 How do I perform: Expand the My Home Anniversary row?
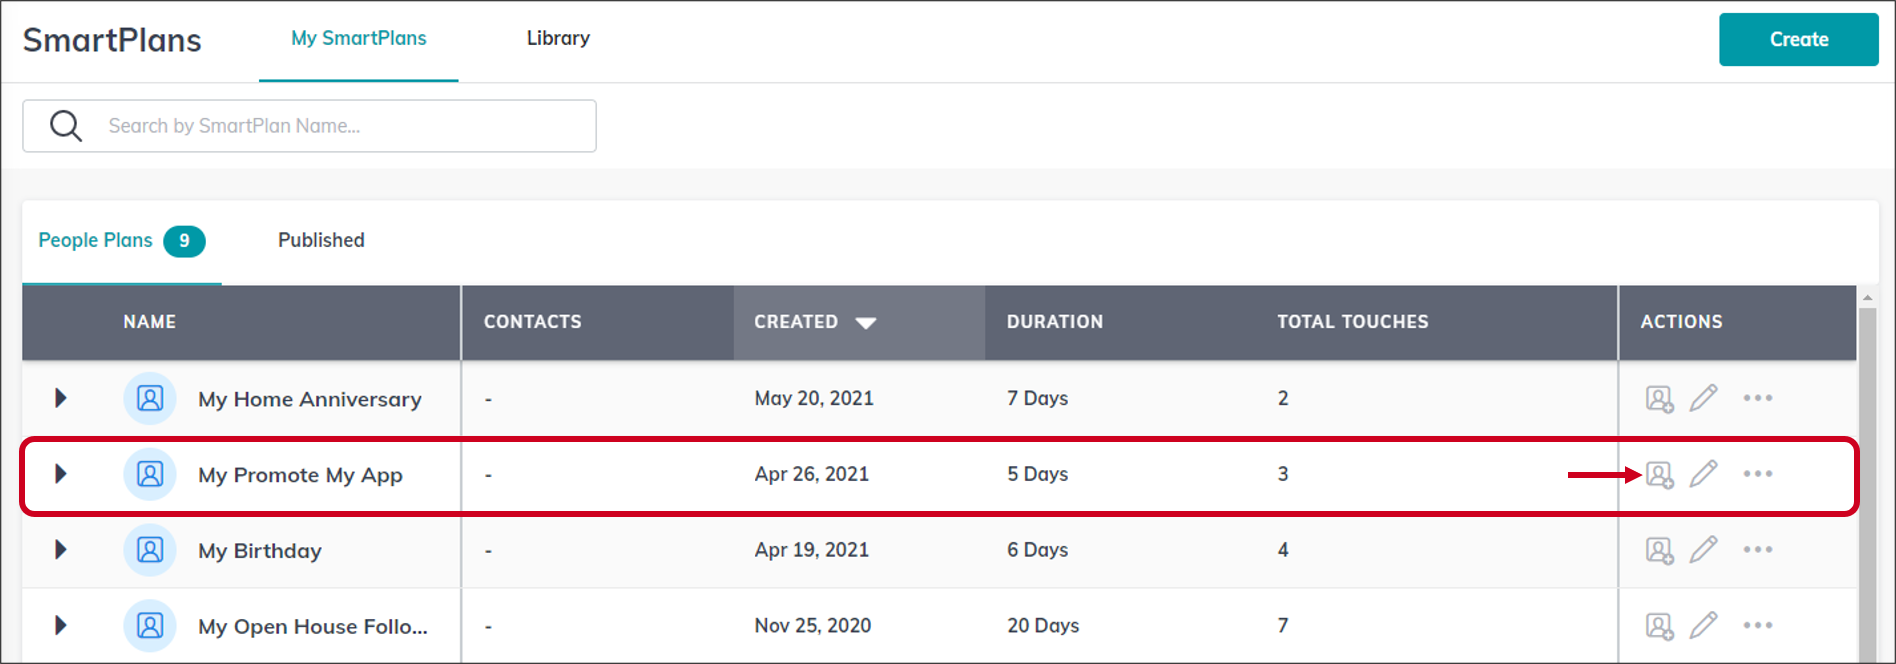click(61, 398)
